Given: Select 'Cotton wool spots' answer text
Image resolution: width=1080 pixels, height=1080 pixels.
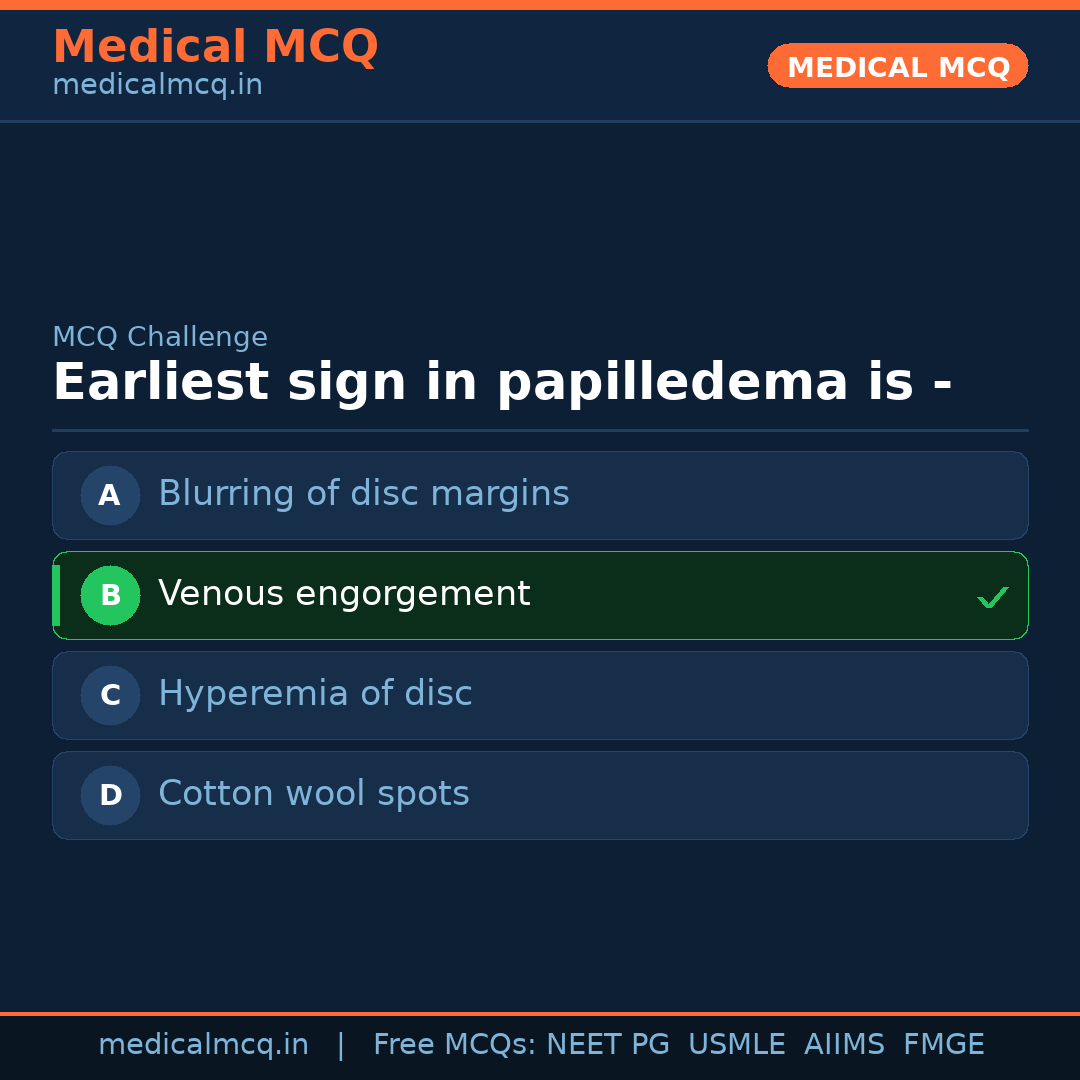Looking at the screenshot, I should [314, 794].
